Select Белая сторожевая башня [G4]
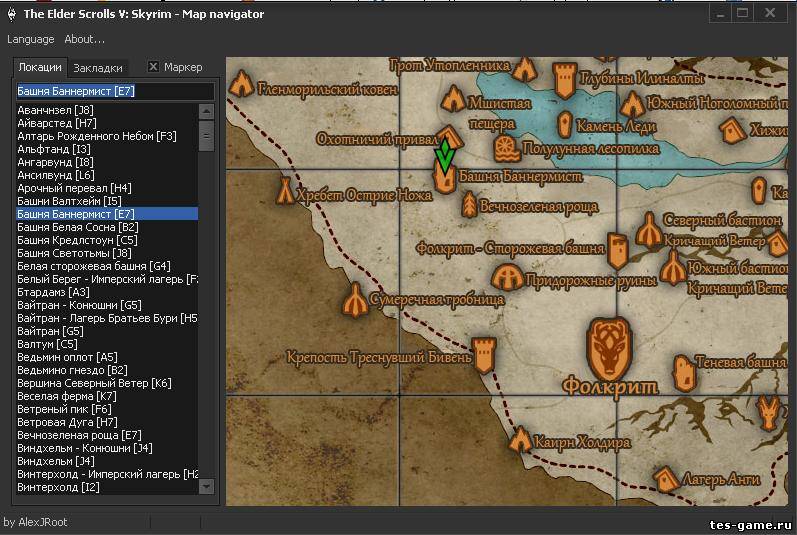This screenshot has height=535, width=797. point(107,266)
